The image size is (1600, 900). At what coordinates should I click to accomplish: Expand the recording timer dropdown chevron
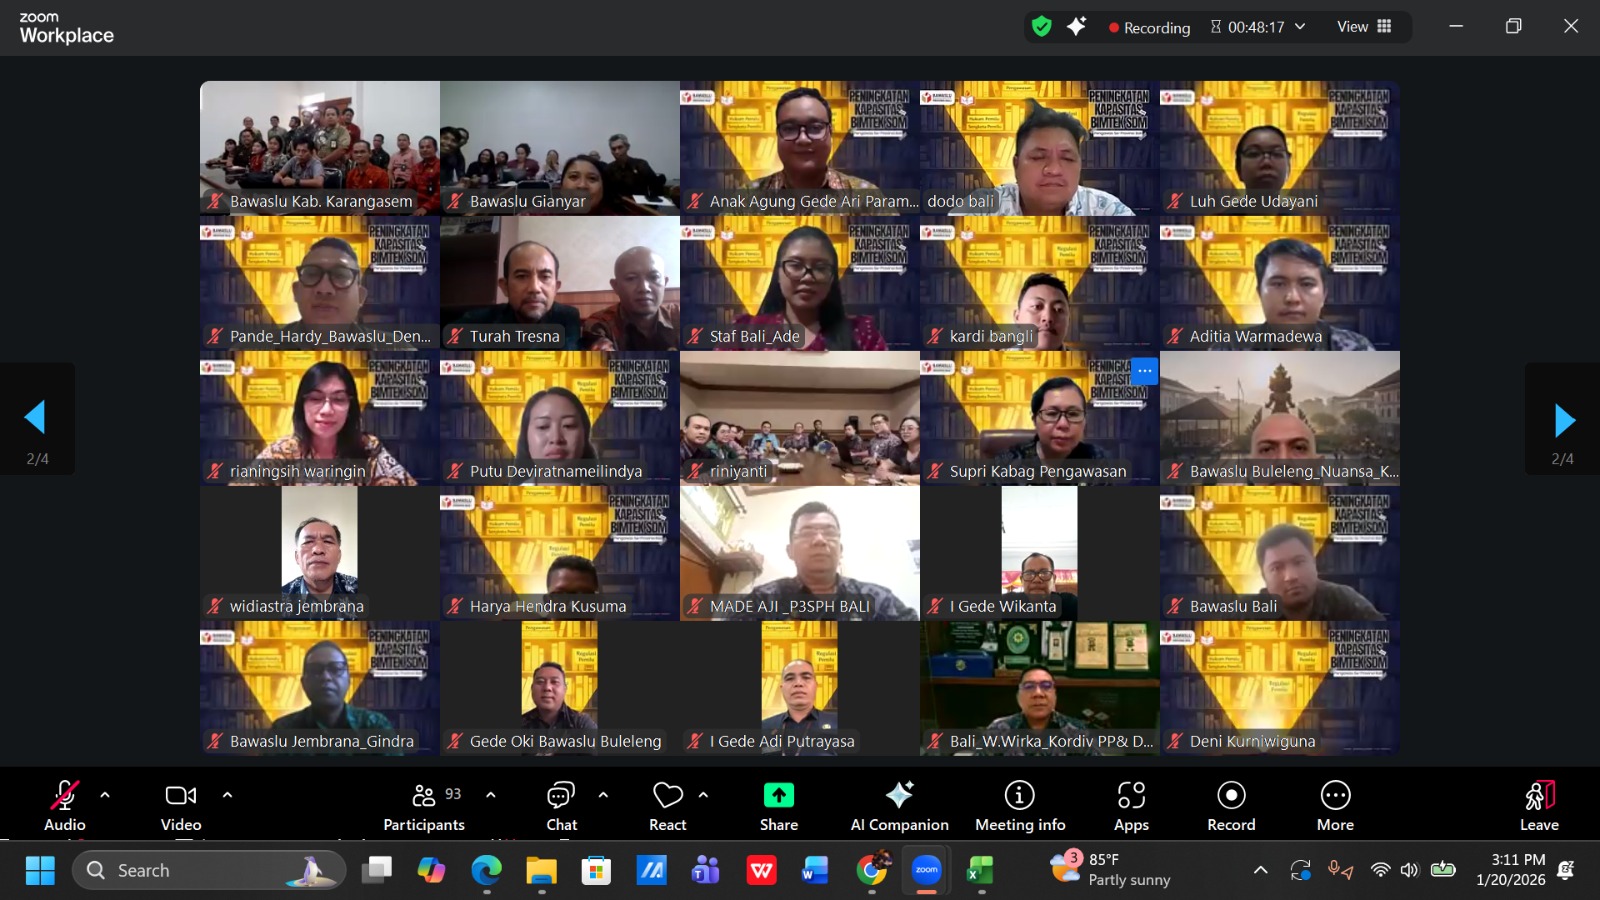(x=1300, y=27)
